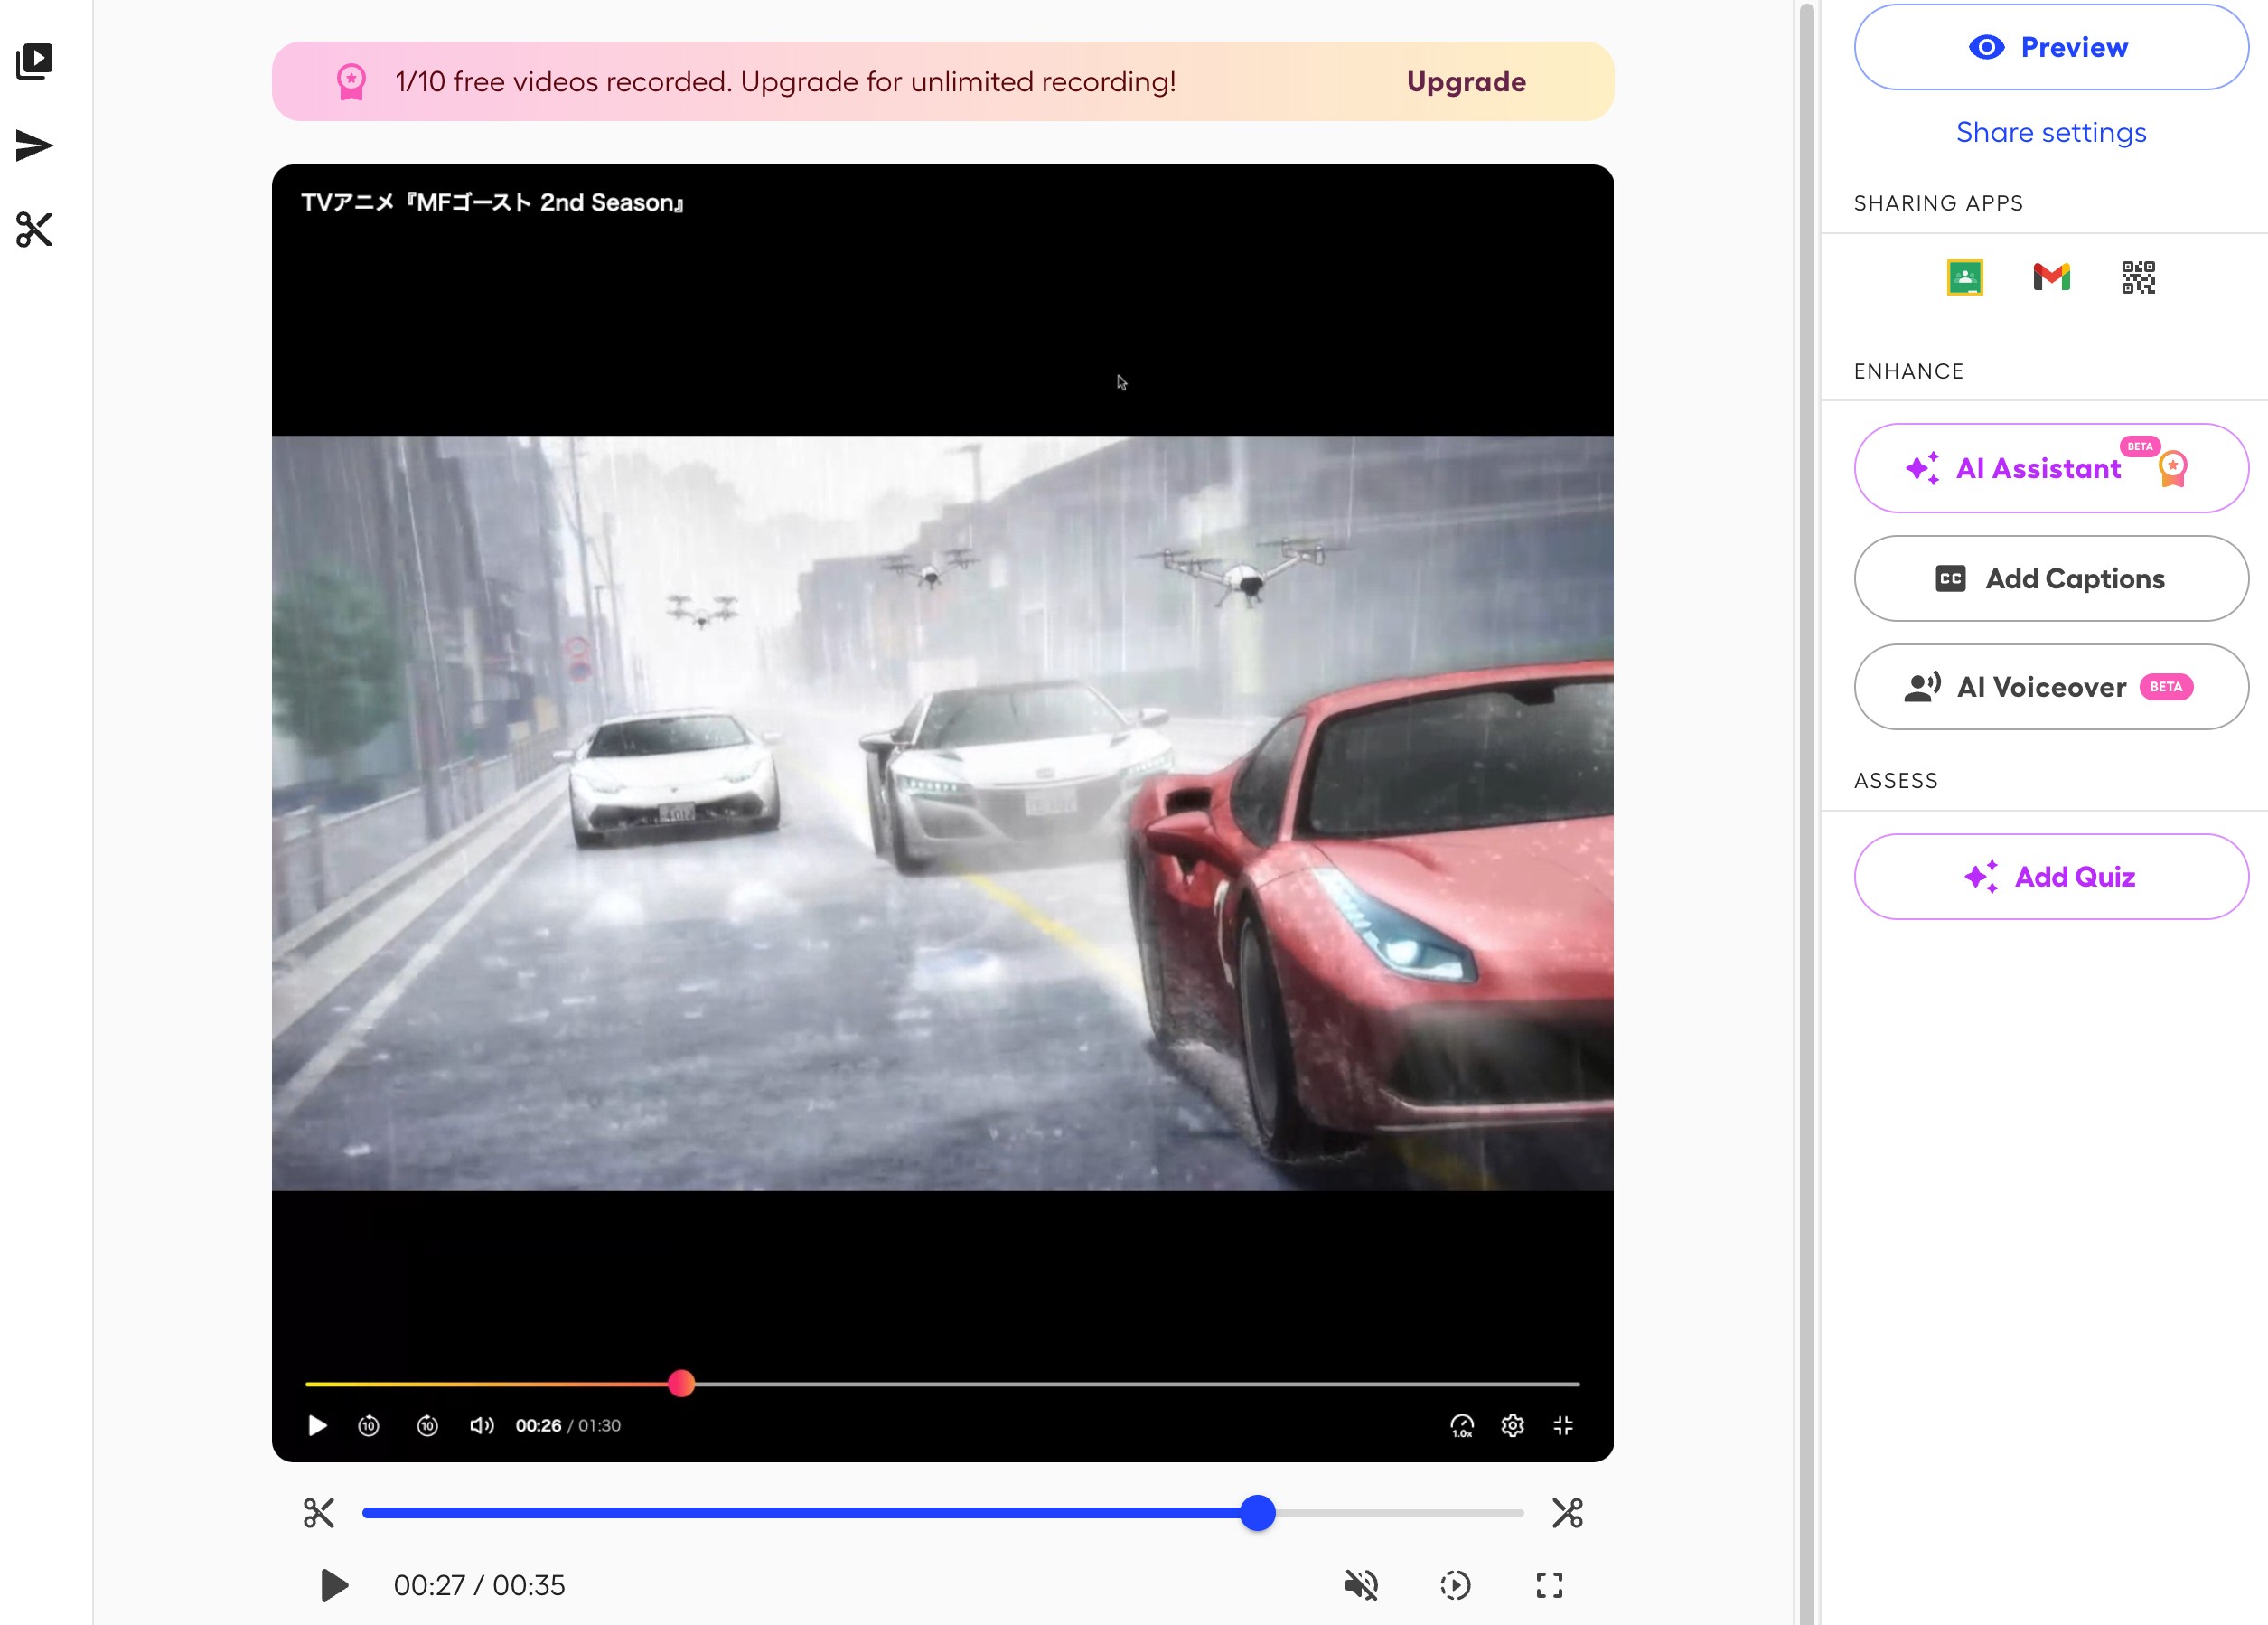The image size is (2268, 1625).
Task: Exit fullscreen in the embedded player
Action: tap(1563, 1425)
